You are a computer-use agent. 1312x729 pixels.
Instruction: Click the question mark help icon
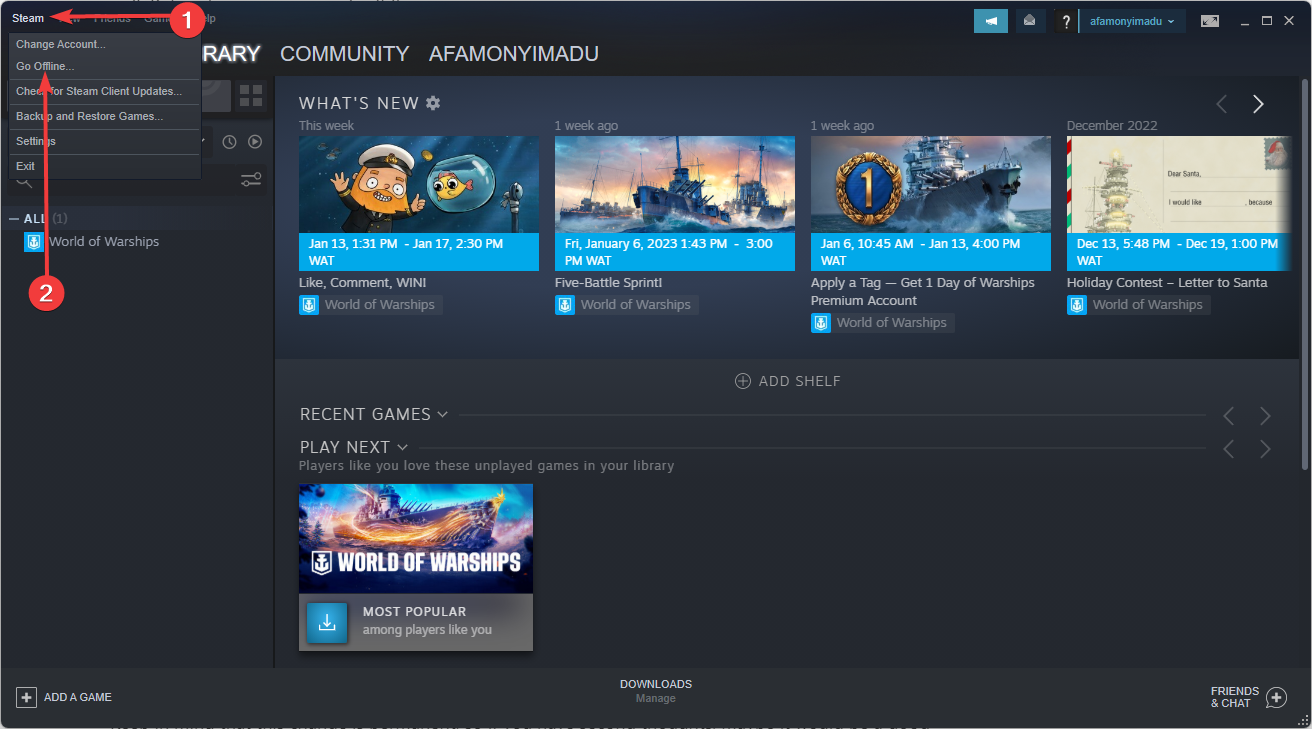(1066, 21)
